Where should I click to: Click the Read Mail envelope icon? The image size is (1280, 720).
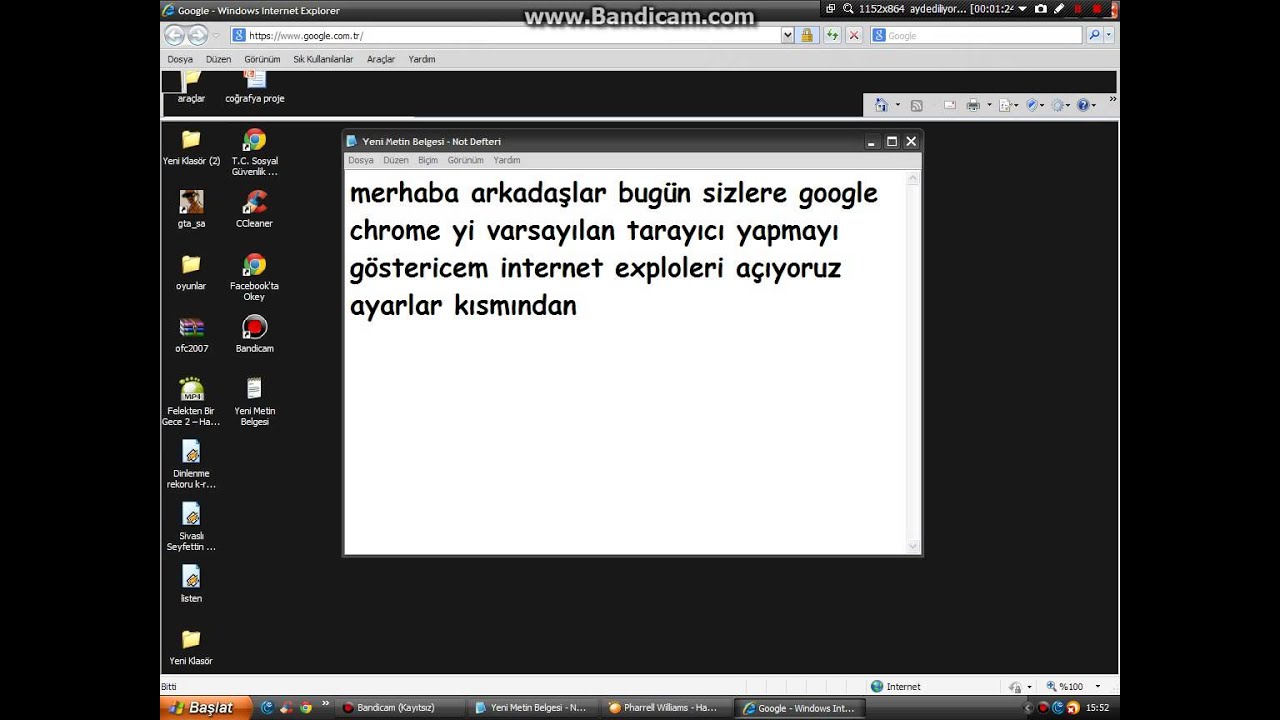(x=949, y=105)
